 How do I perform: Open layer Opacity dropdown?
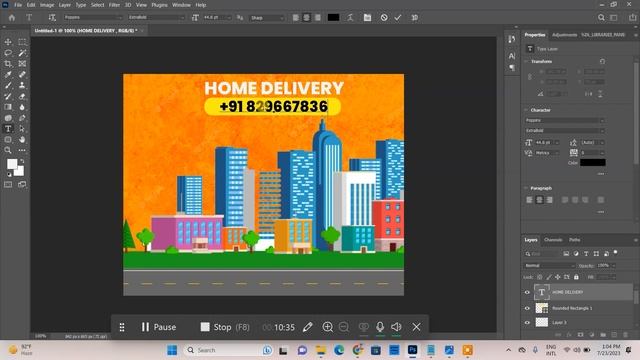613,265
